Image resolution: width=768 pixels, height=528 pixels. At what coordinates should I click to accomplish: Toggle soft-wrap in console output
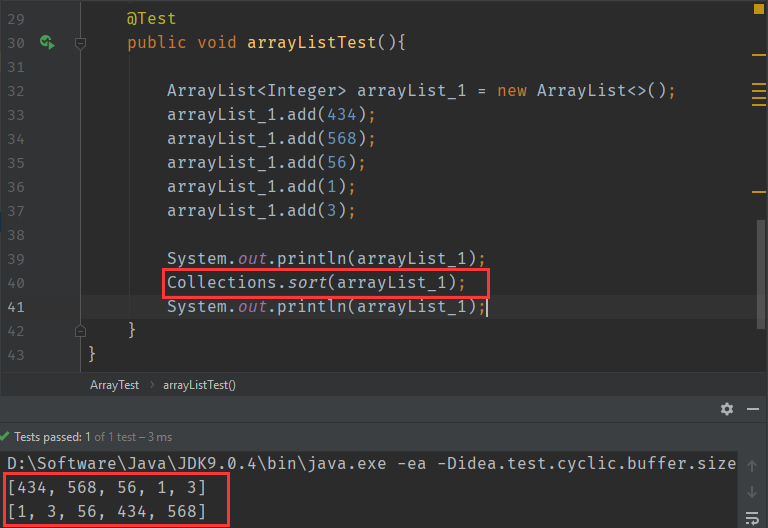752,518
